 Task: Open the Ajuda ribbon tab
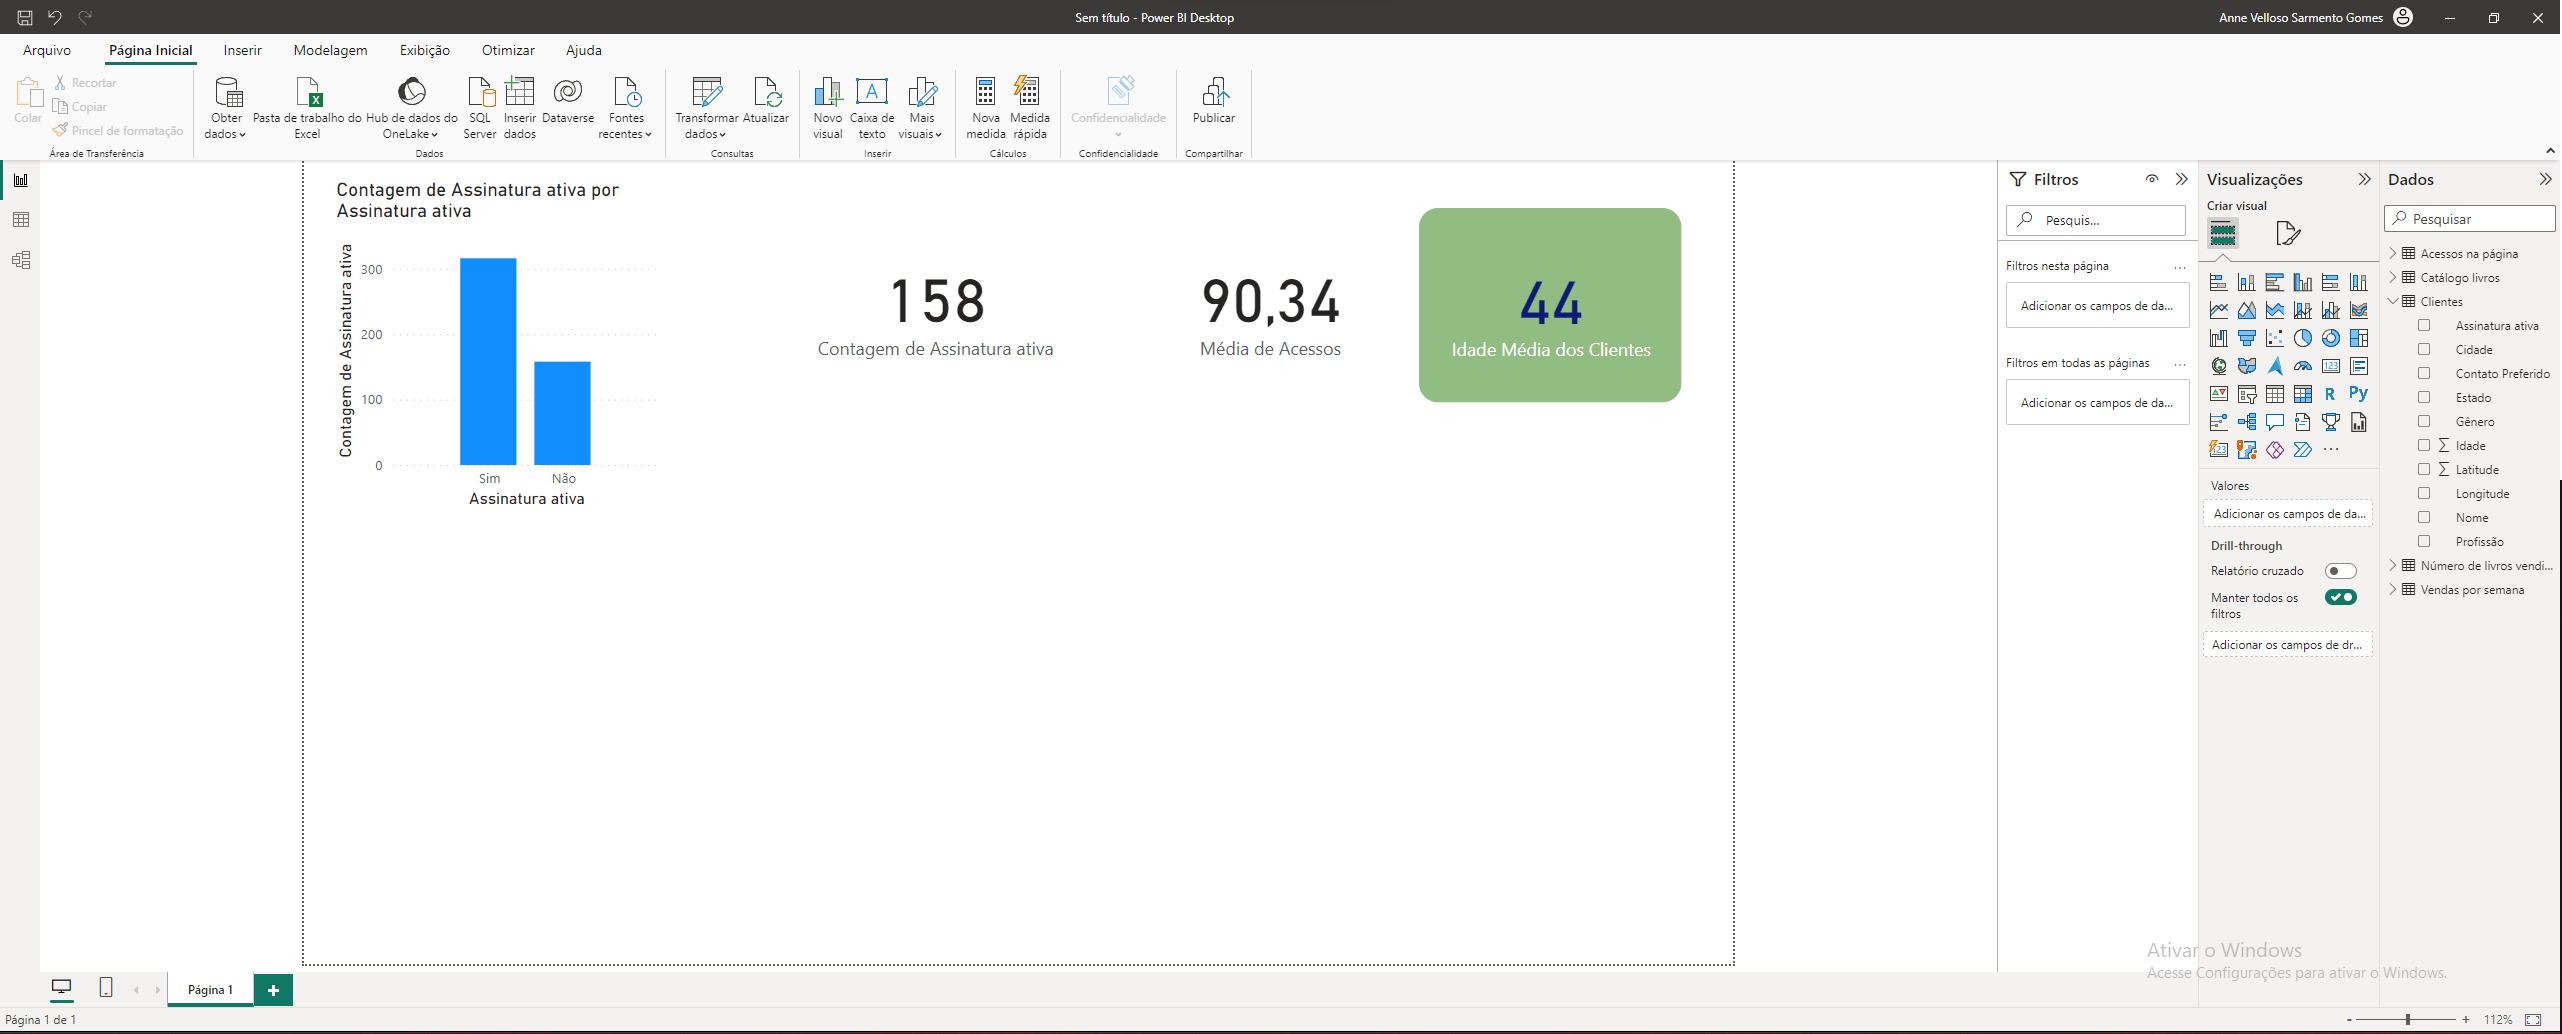(x=584, y=50)
